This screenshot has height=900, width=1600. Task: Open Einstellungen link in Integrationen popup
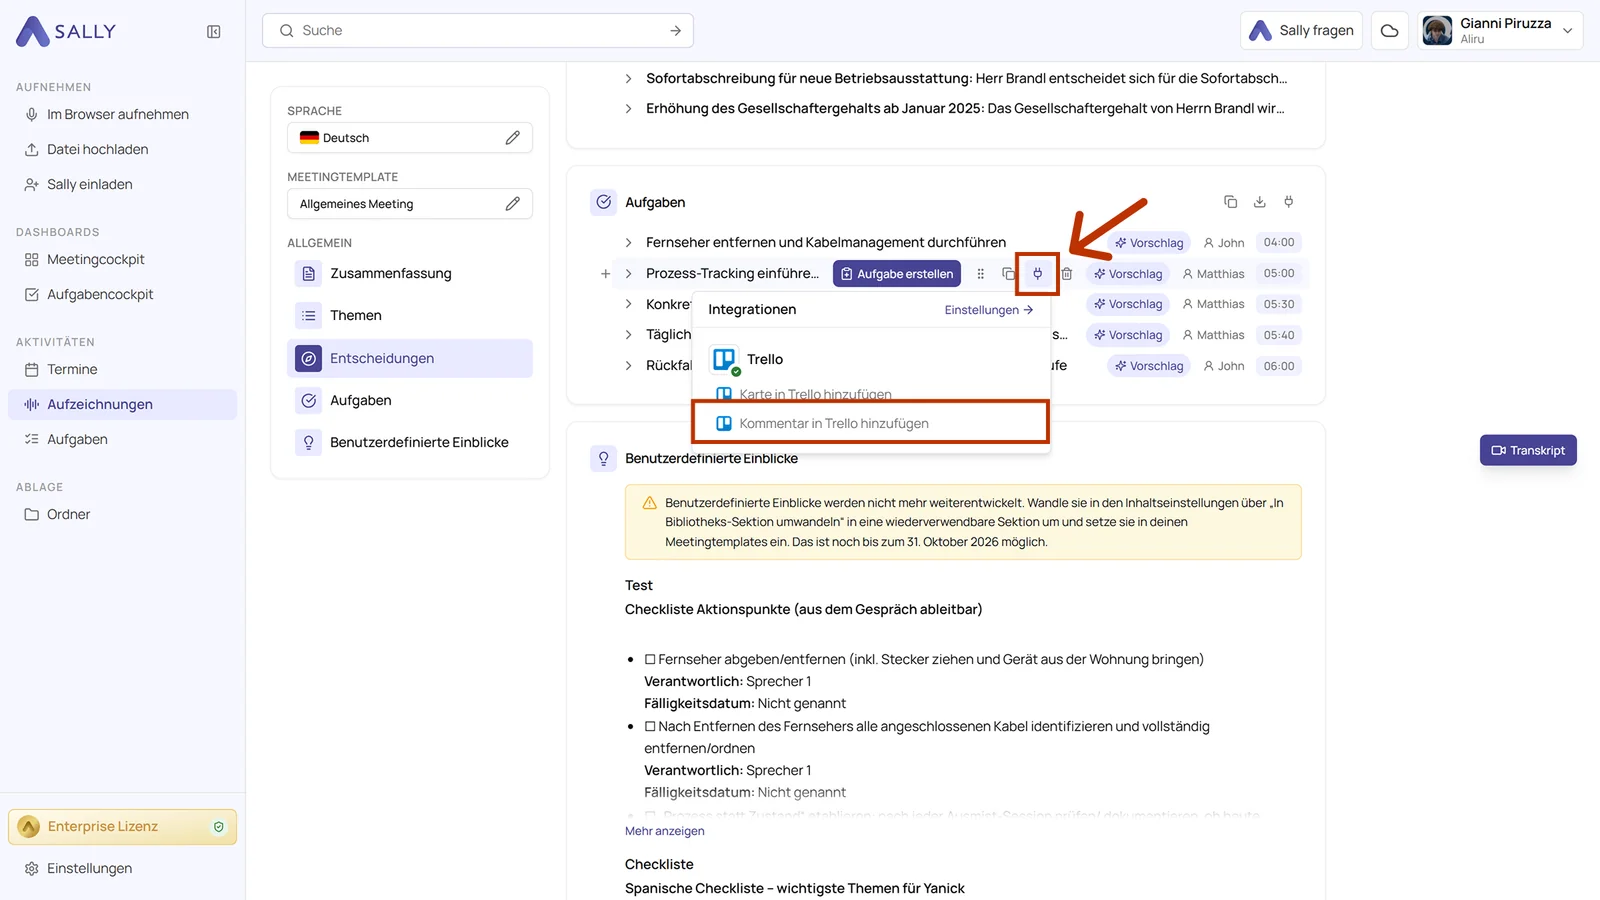988,310
